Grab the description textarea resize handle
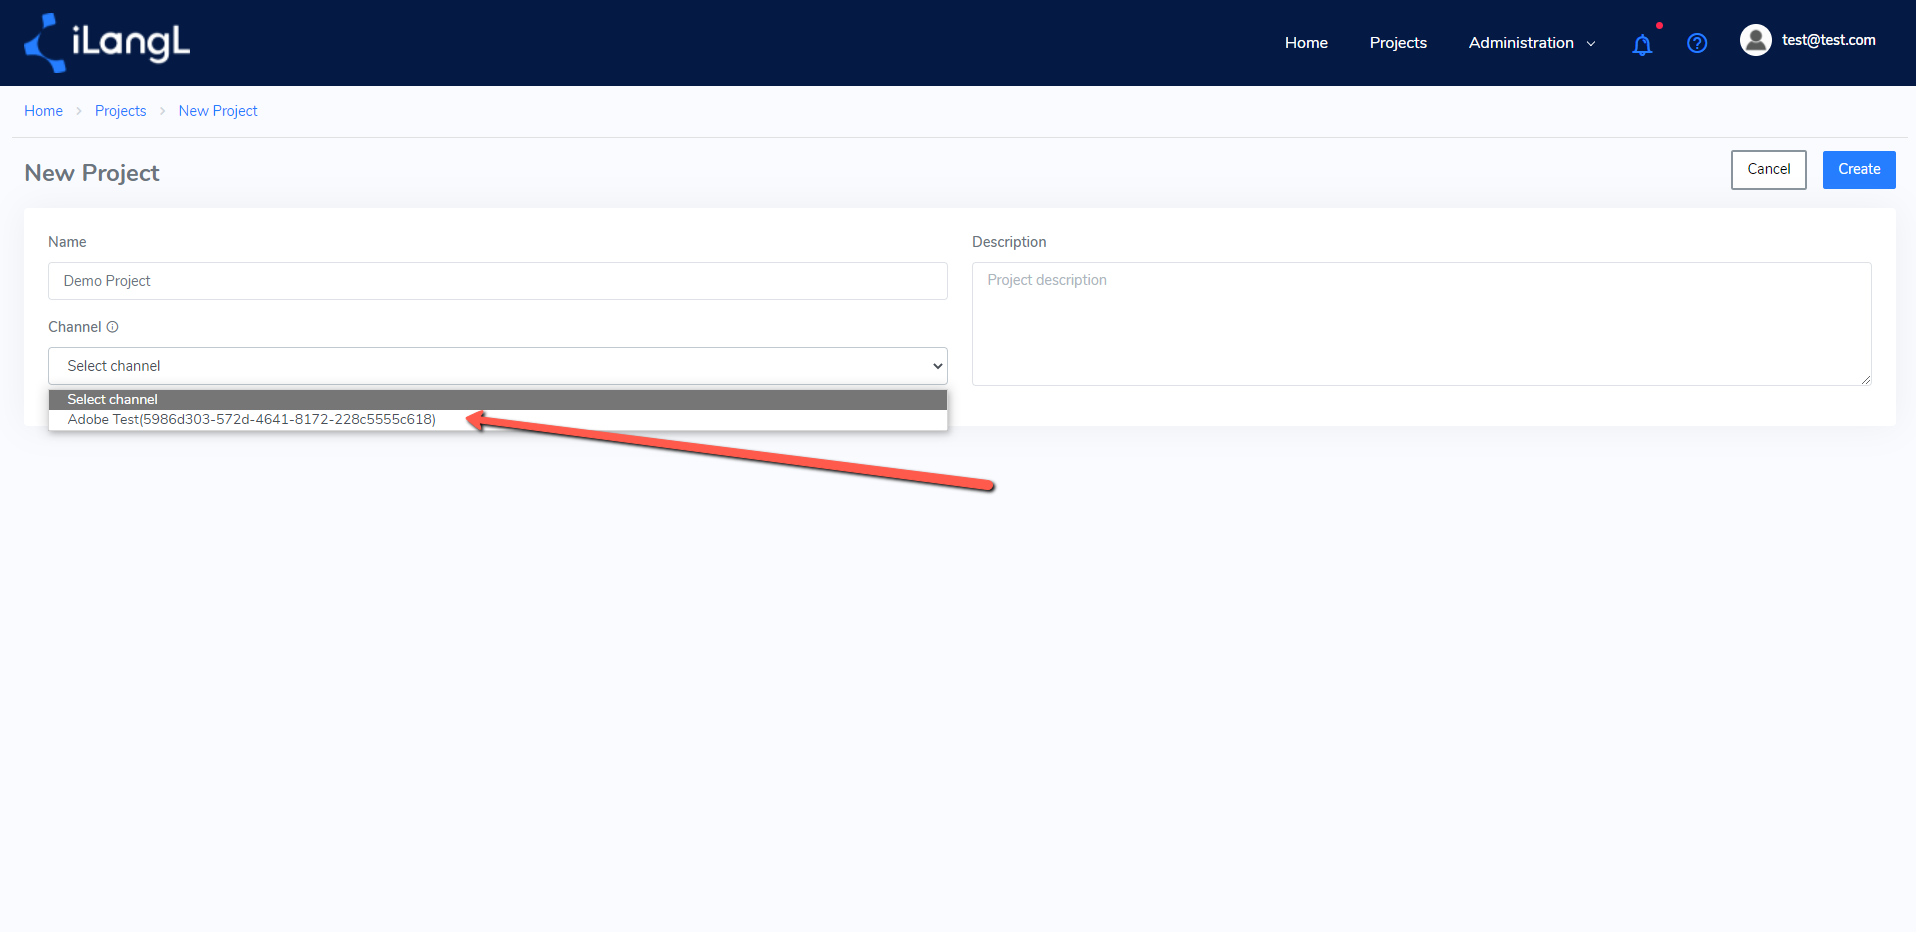This screenshot has width=1916, height=932. coord(1866,380)
